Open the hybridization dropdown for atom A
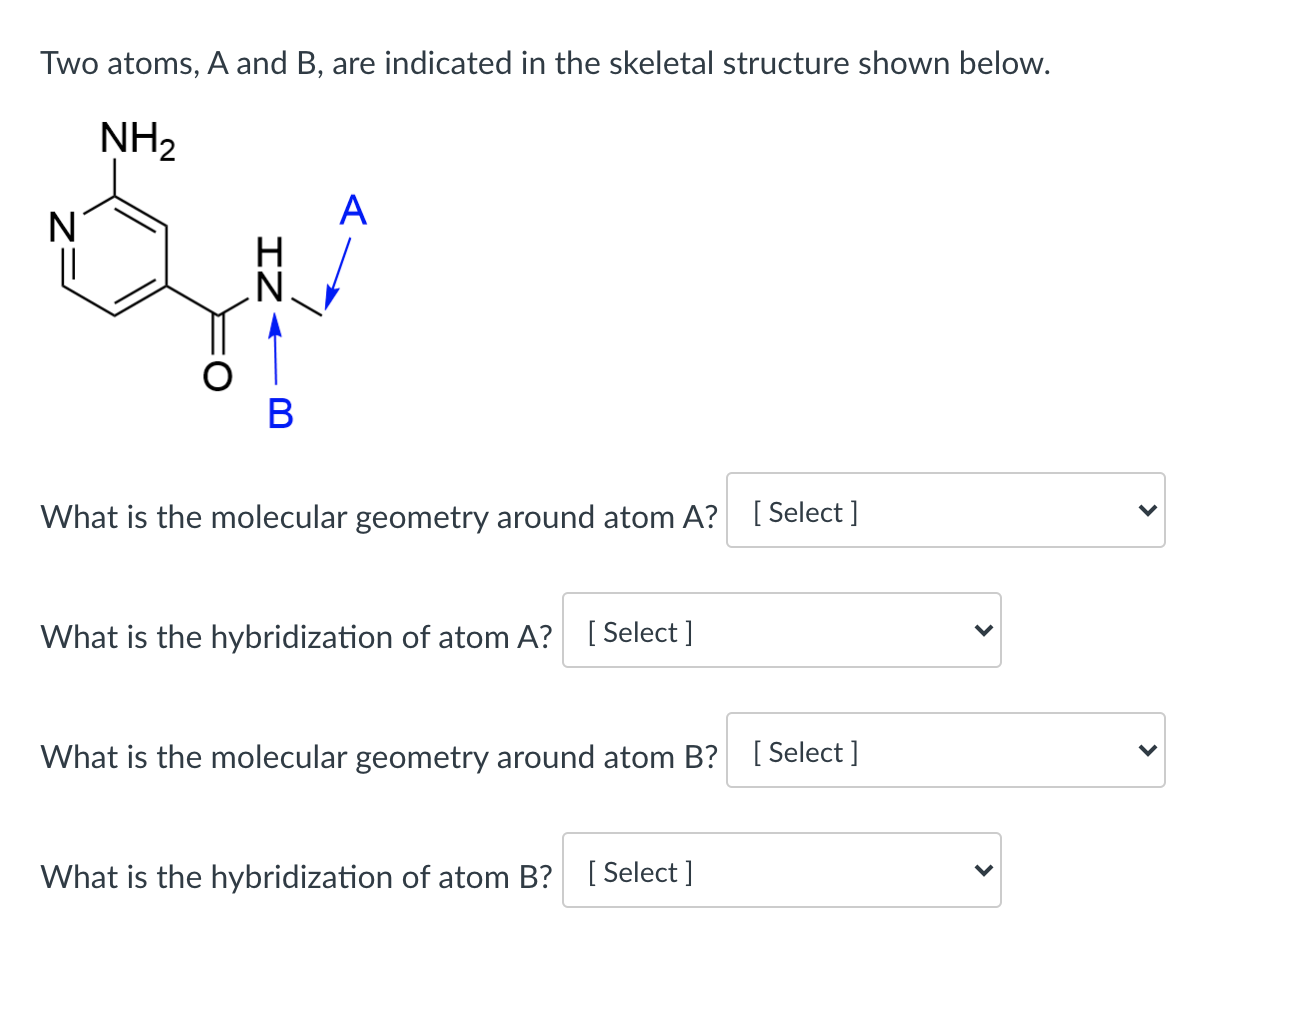 (x=782, y=630)
